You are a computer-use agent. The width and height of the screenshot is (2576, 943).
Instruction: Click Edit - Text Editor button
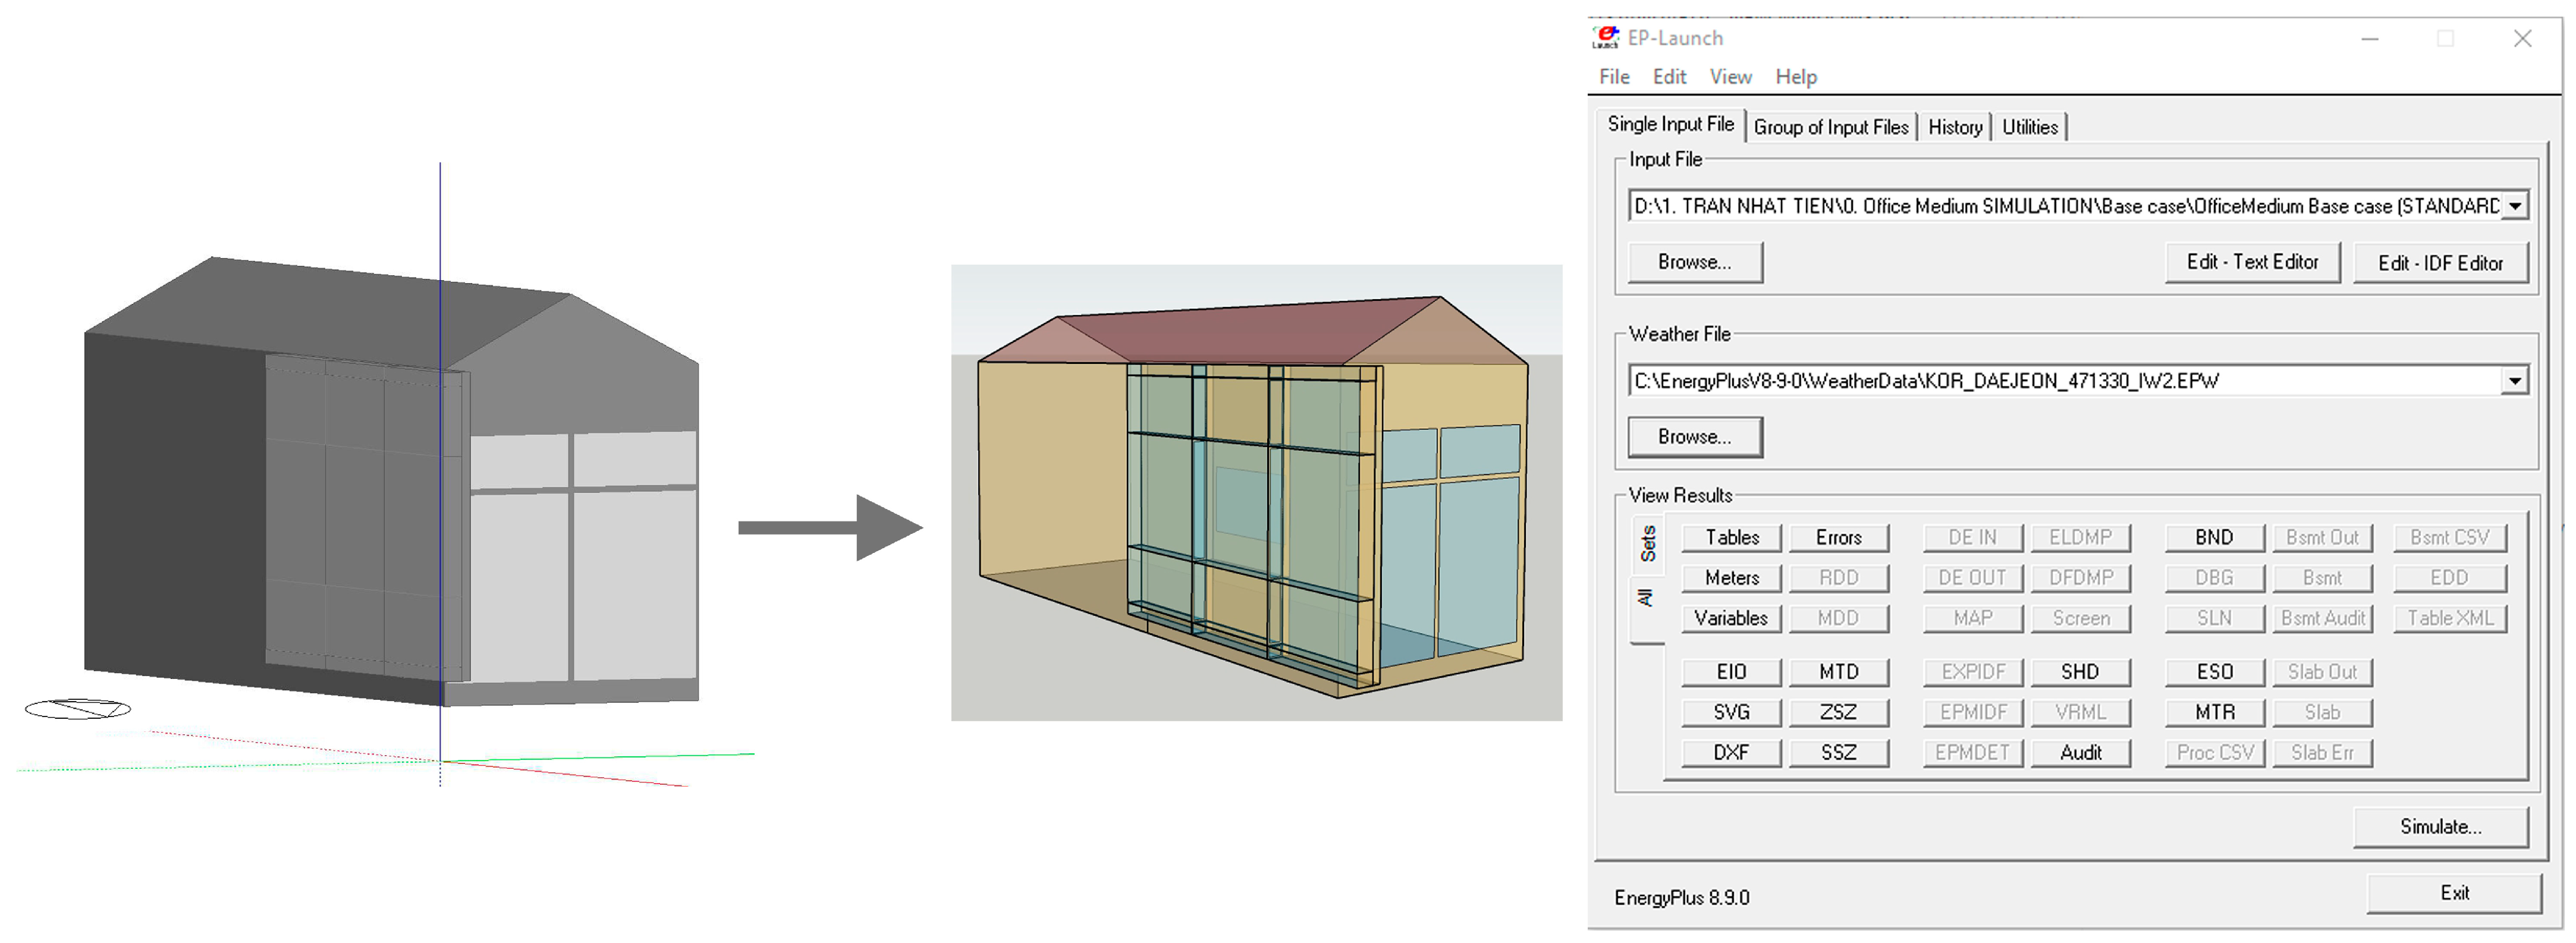coord(2251,262)
